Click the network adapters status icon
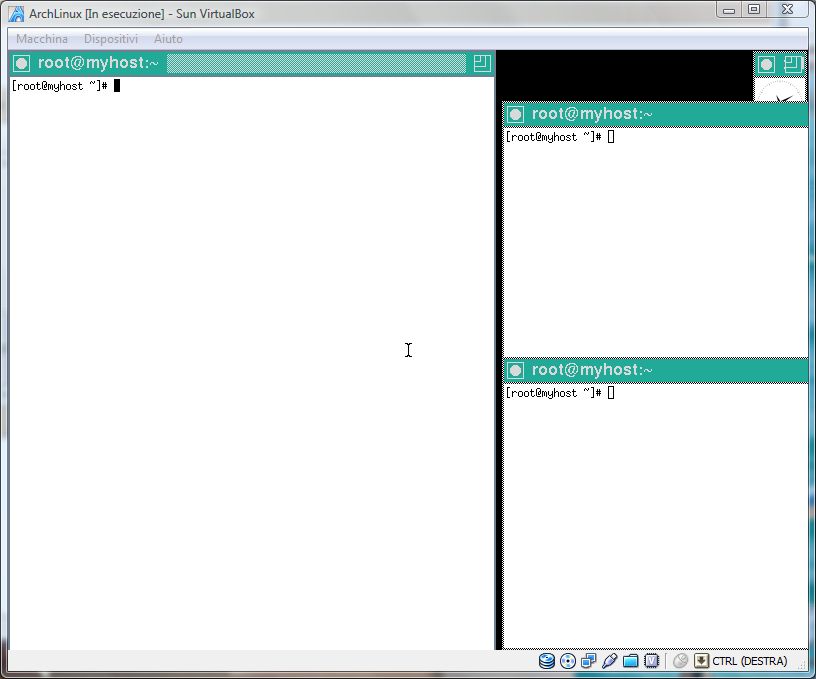The image size is (816, 679). [588, 661]
